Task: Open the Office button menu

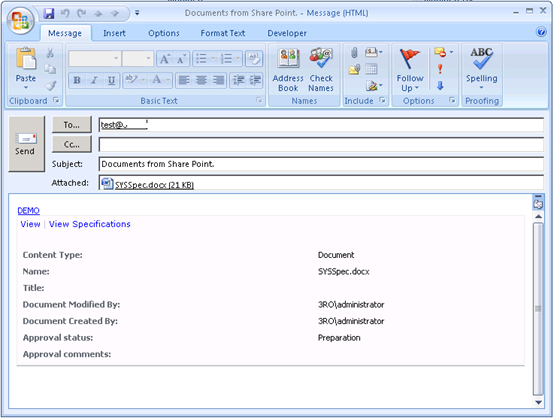Action: point(20,20)
